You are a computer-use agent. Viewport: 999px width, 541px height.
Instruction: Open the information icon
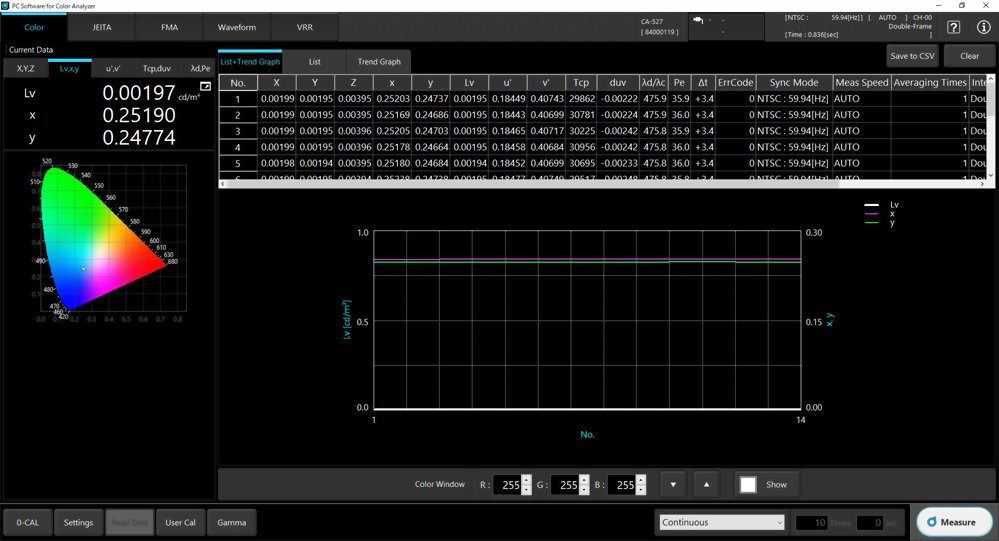[983, 27]
